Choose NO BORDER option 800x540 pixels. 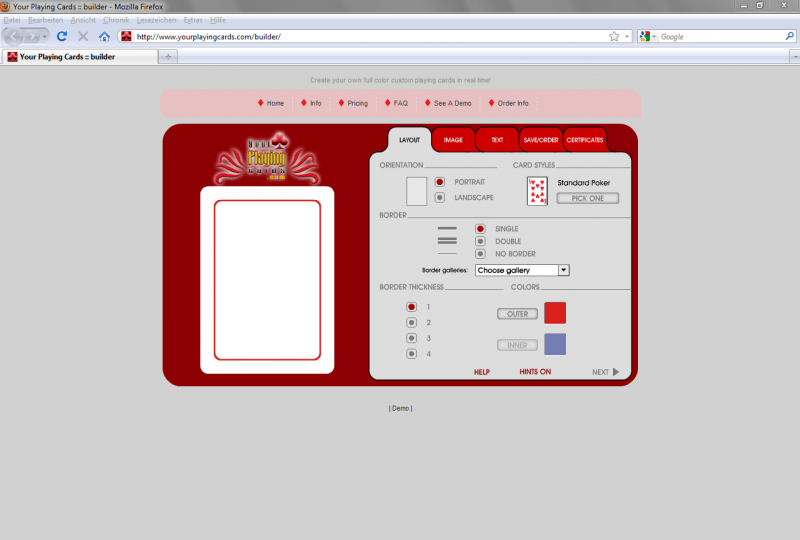point(480,254)
